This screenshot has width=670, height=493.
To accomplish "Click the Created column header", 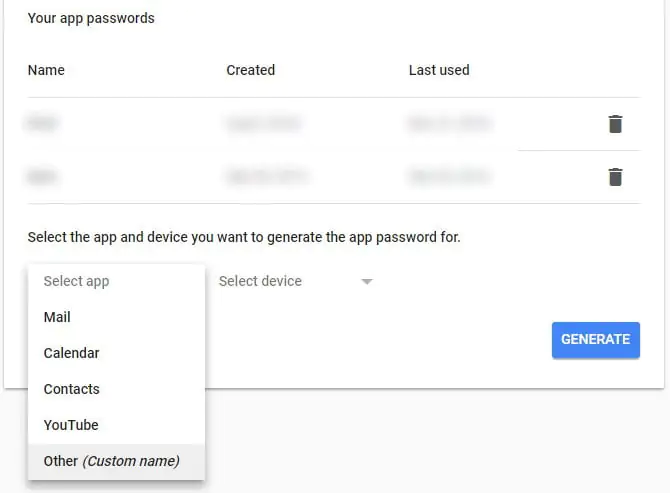I will 250,70.
